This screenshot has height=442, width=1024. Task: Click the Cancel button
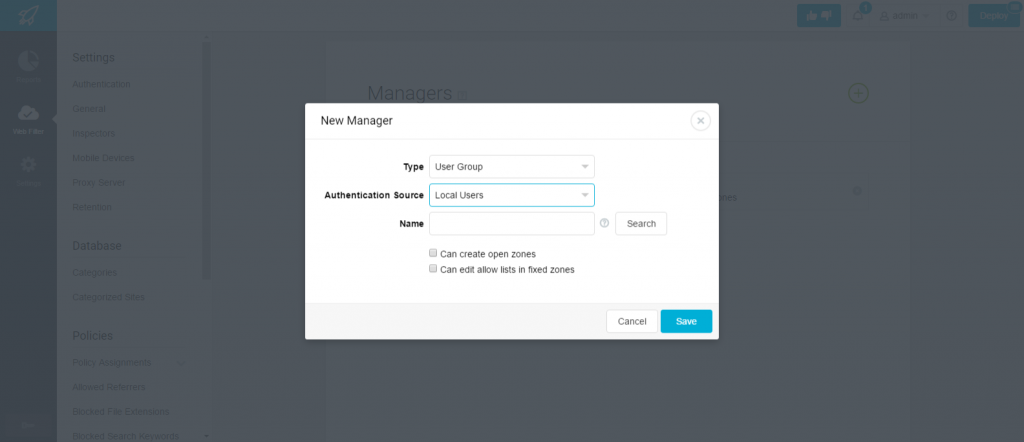click(x=632, y=321)
